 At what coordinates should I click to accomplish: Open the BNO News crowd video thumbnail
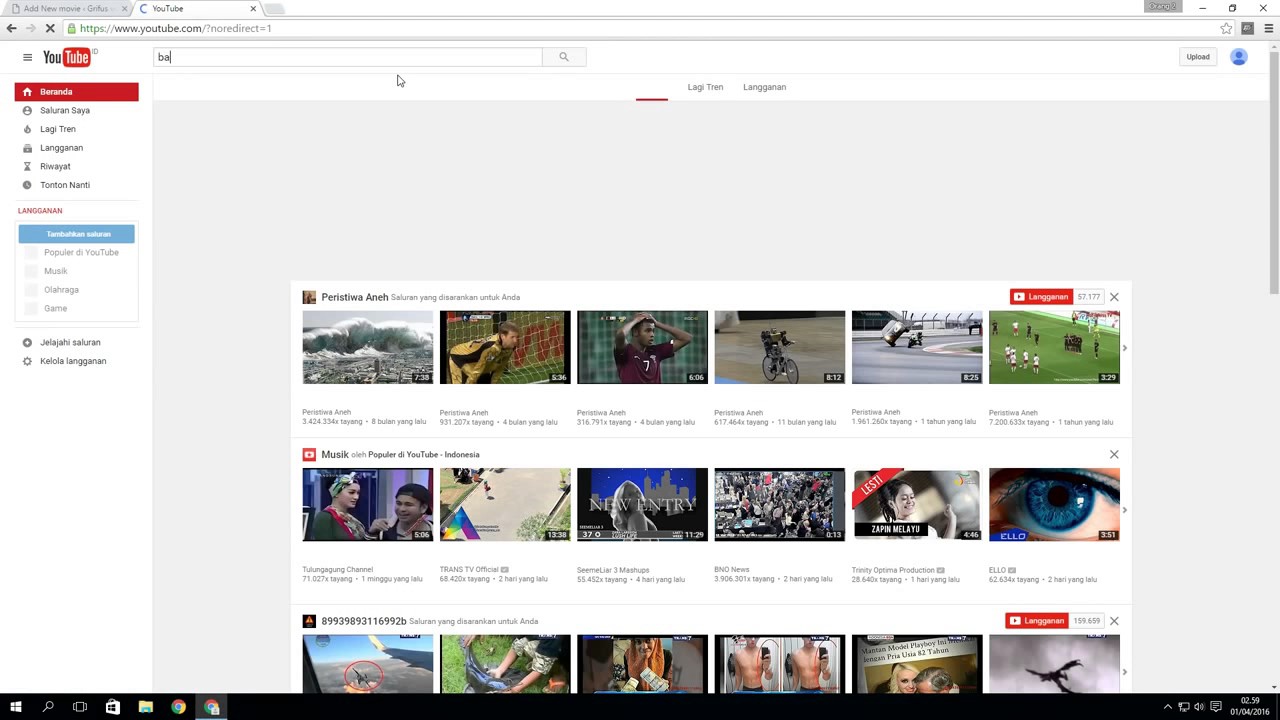click(x=779, y=504)
